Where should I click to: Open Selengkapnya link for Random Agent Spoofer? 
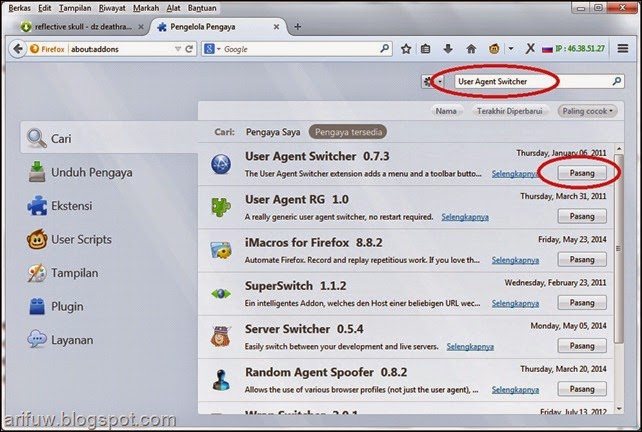pos(515,390)
